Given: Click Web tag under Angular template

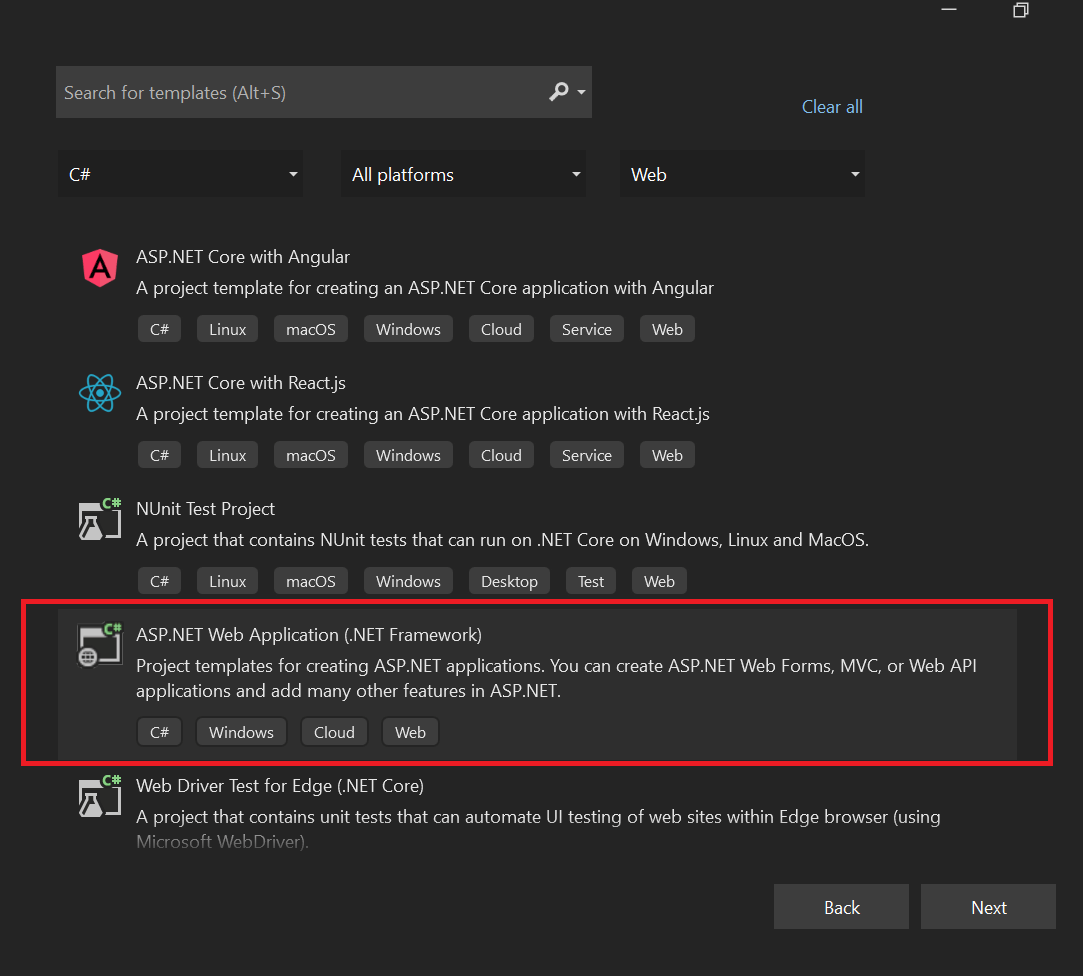Looking at the screenshot, I should (x=667, y=329).
